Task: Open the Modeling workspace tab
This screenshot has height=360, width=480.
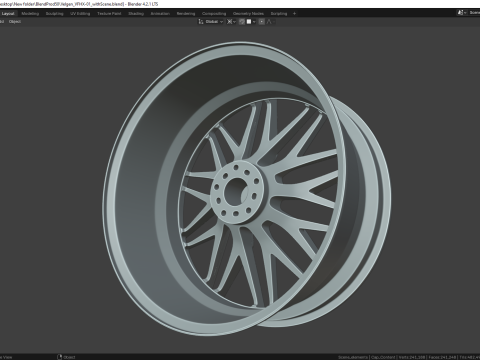Action: coord(30,14)
